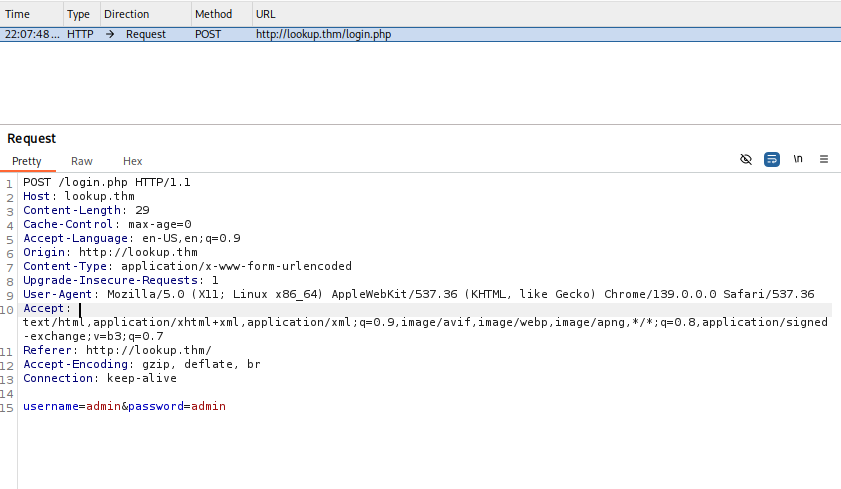Image resolution: width=841 pixels, height=489 pixels.
Task: Switch to the Raw tab
Action: click(x=82, y=161)
